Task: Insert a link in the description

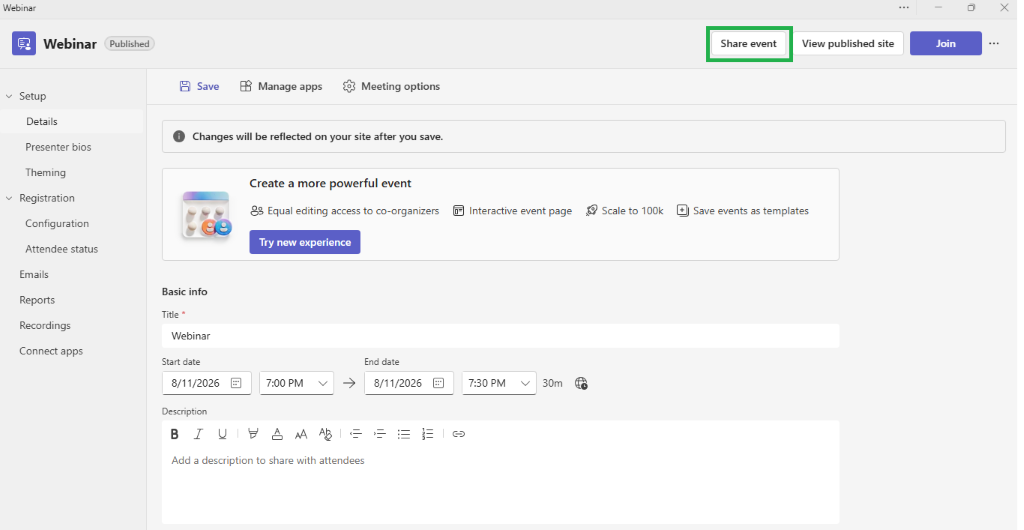Action: point(458,434)
